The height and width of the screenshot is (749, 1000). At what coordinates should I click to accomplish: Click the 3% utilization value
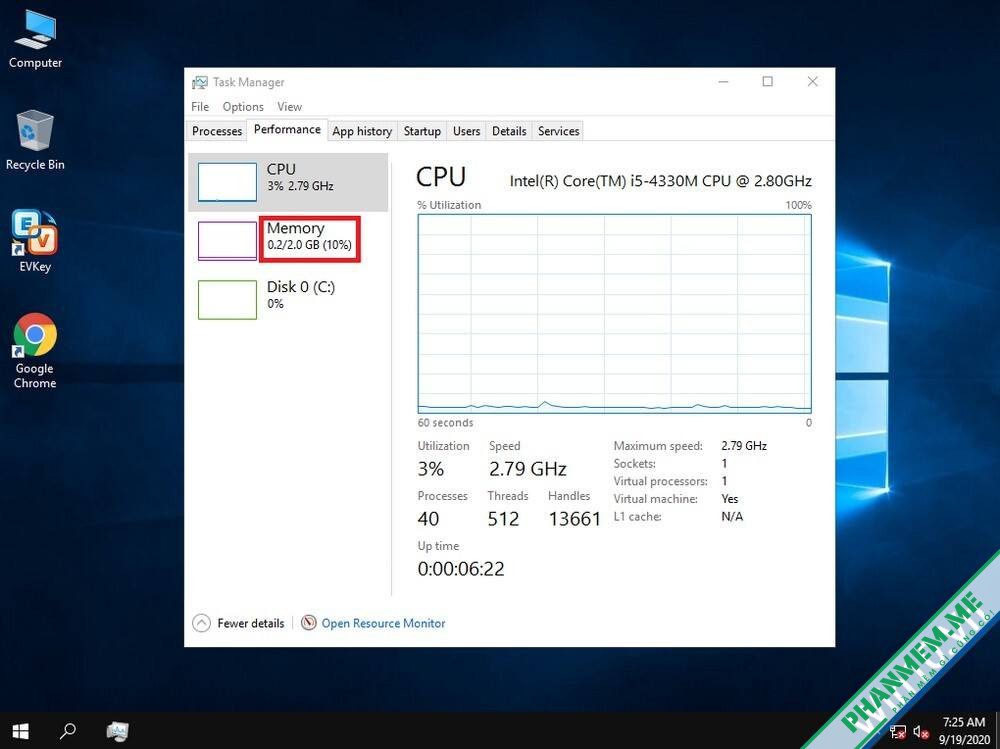click(x=430, y=469)
